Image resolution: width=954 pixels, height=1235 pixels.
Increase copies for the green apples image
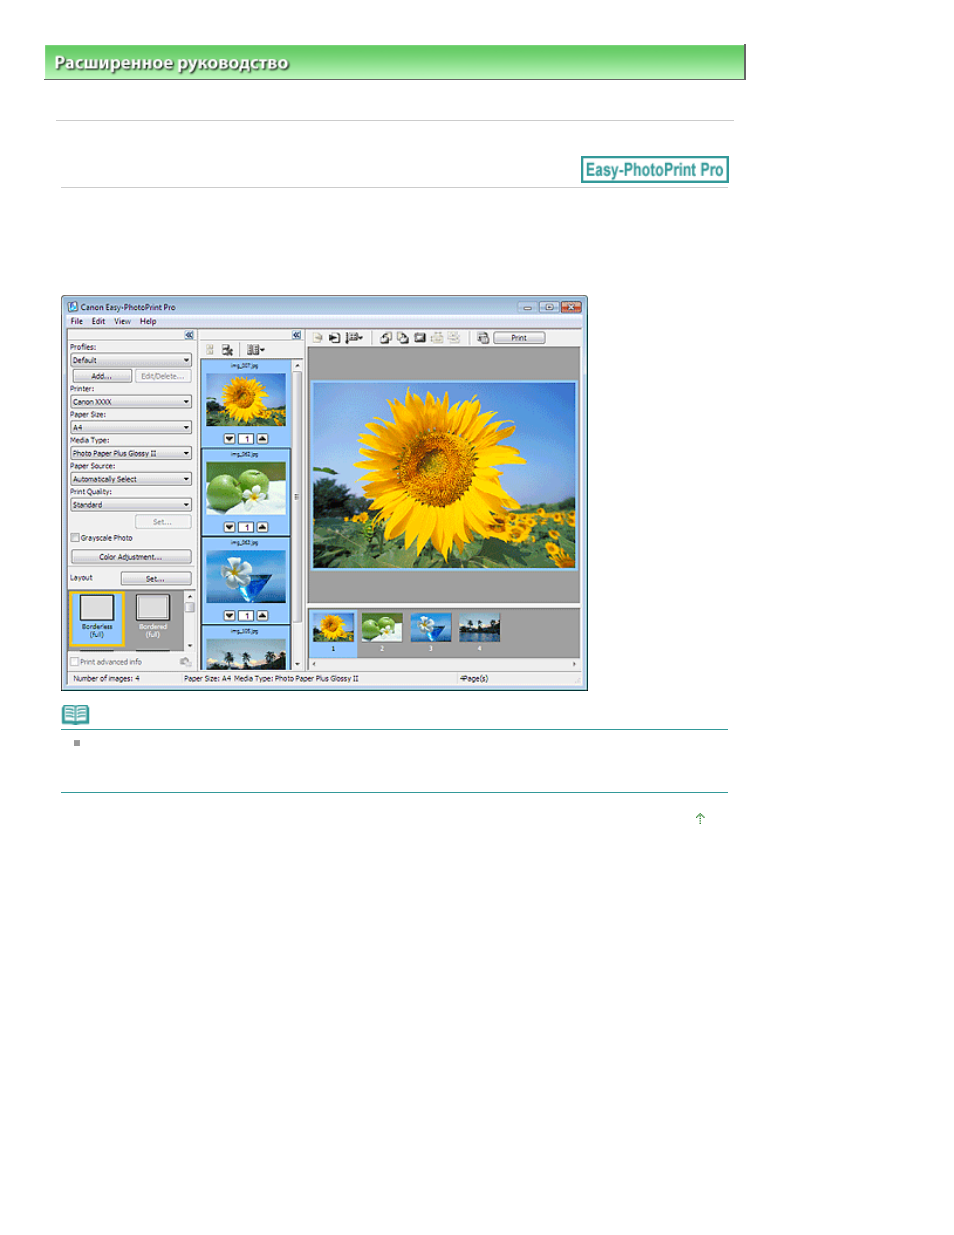pyautogui.click(x=262, y=527)
